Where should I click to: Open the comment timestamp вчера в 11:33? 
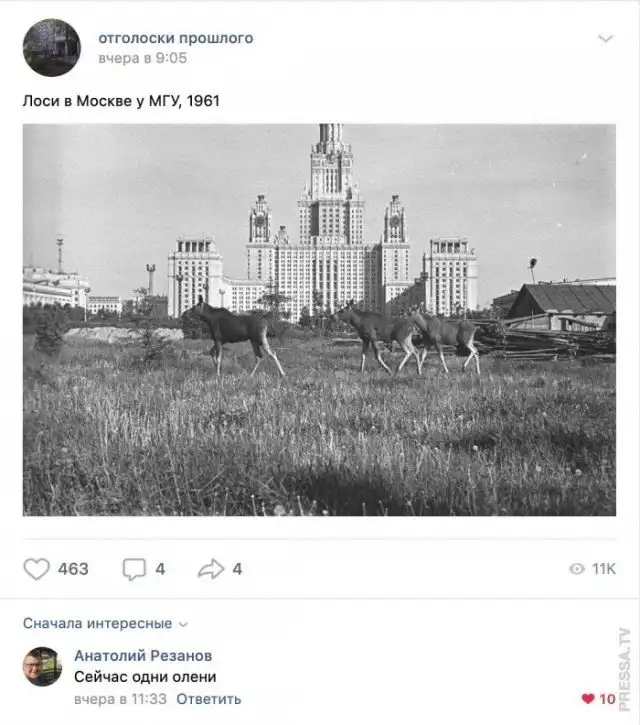pyautogui.click(x=120, y=699)
